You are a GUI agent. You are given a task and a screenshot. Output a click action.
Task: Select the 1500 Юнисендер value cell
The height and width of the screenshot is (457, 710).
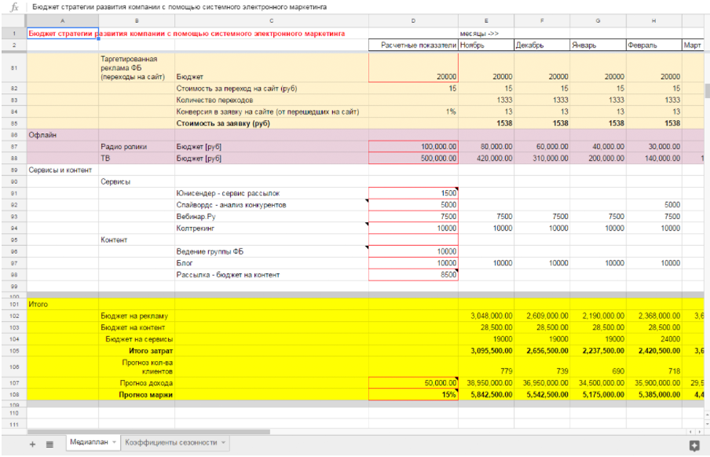tap(413, 193)
